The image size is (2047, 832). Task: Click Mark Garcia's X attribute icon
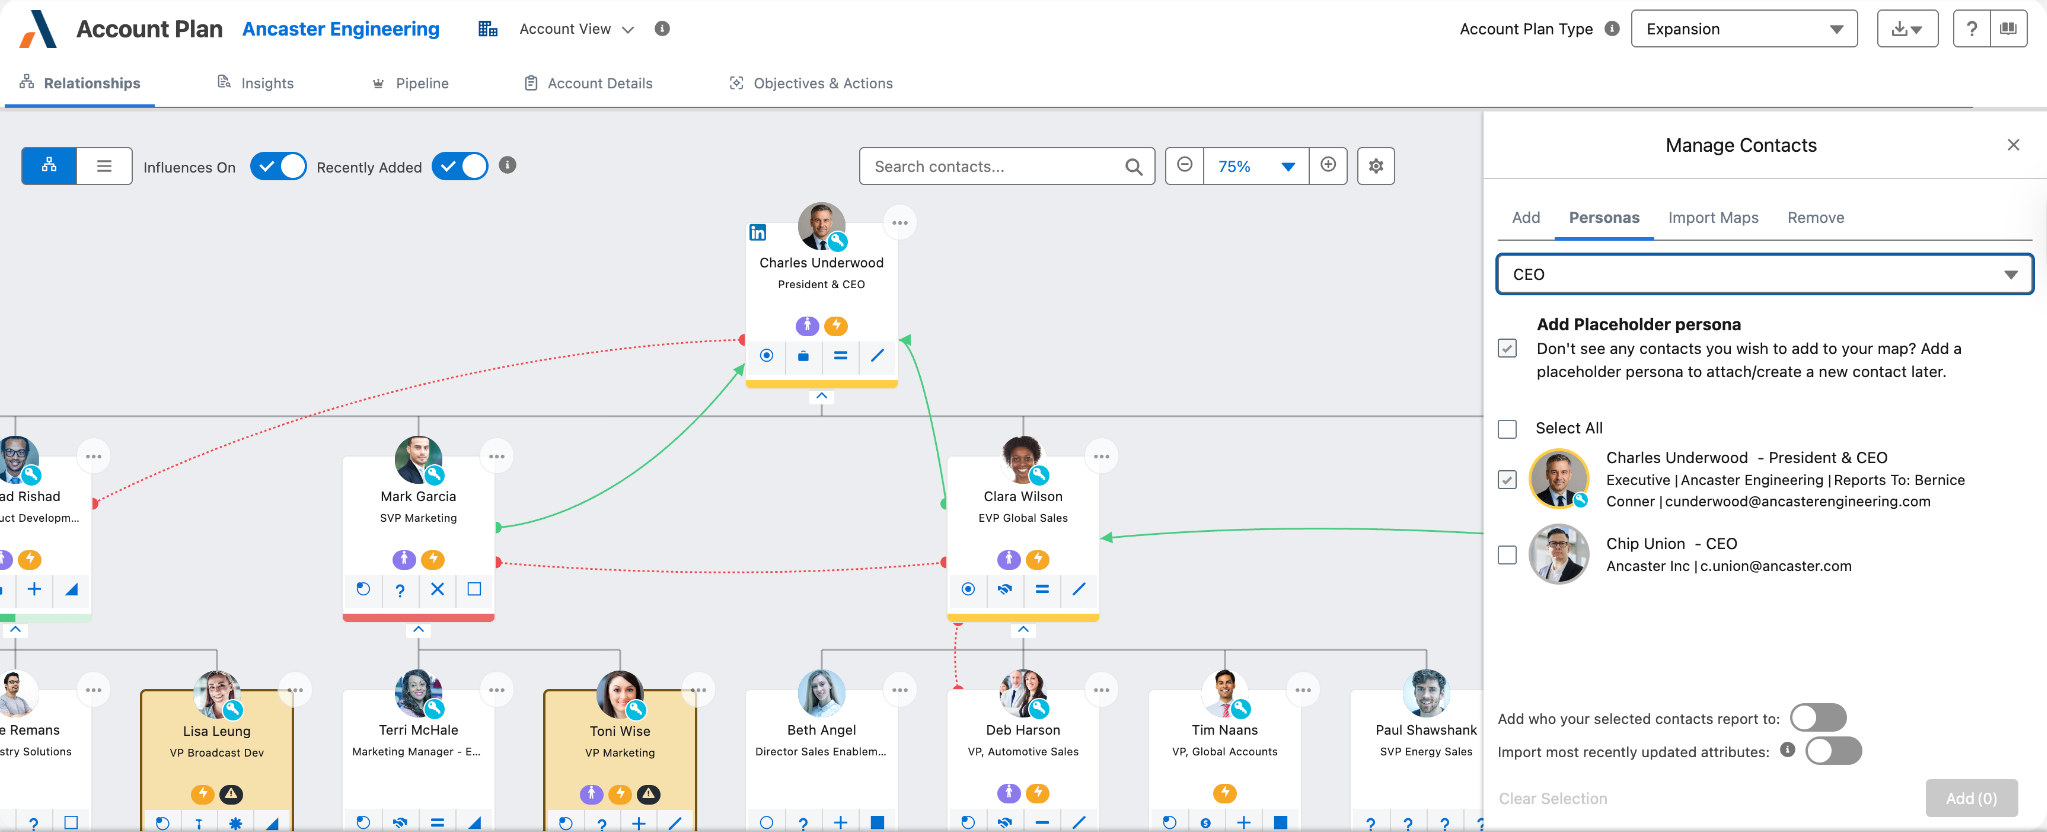tap(437, 589)
